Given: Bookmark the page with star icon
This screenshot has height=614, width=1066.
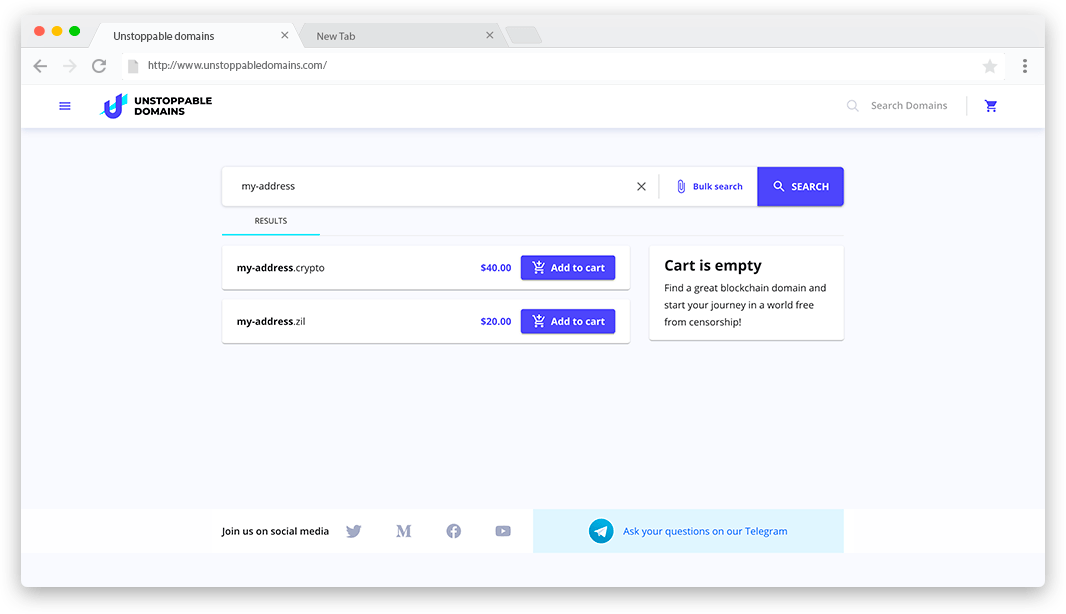Looking at the screenshot, I should [x=990, y=66].
